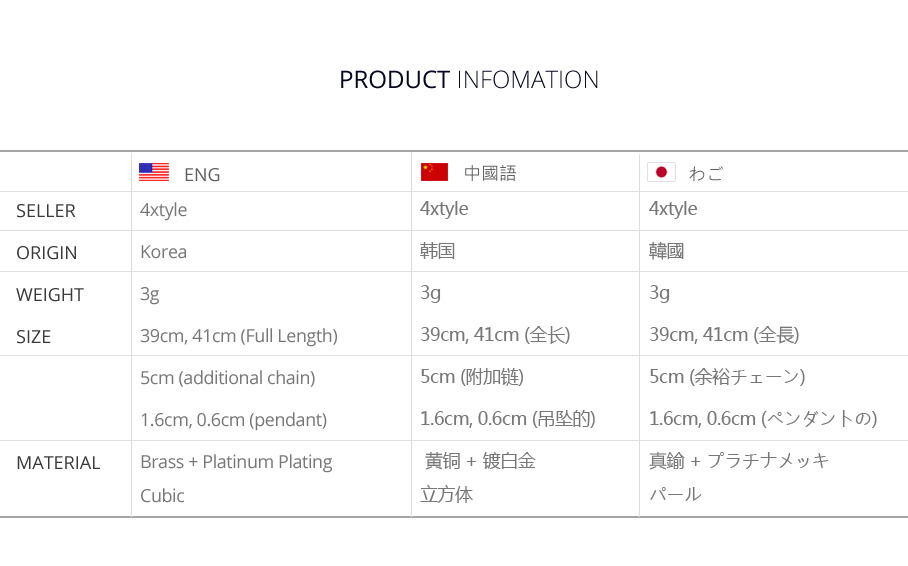Click the PRODUCT INFOMATION heading
Image resolution: width=908 pixels, height=566 pixels.
(x=469, y=80)
